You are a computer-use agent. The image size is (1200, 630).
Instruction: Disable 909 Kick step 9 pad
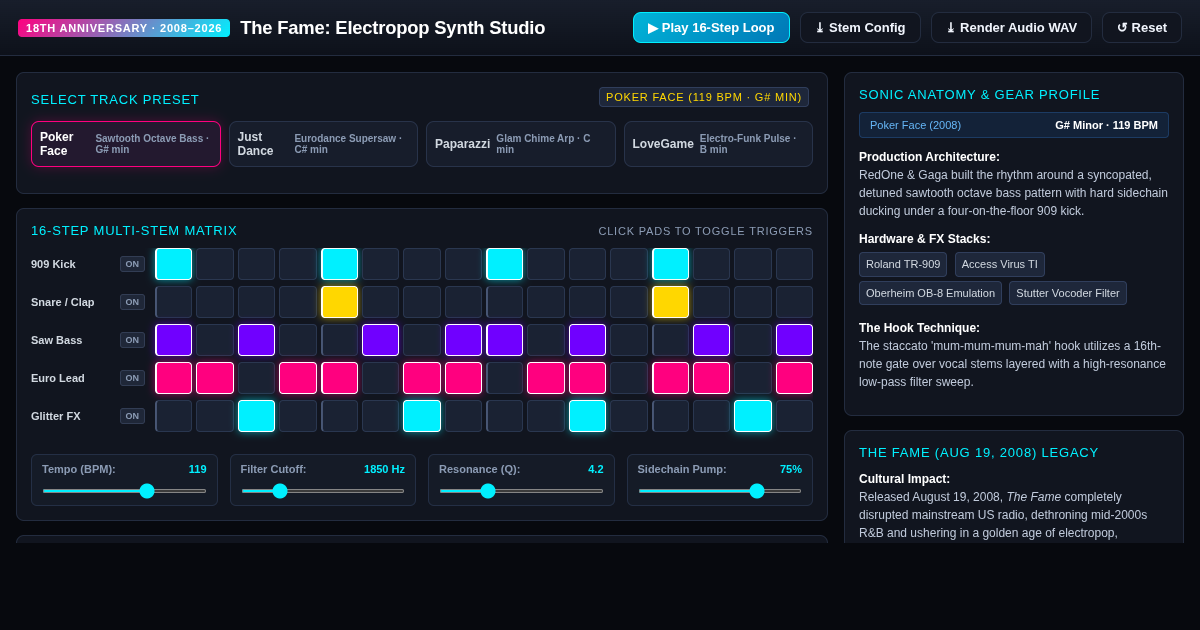tap(505, 264)
